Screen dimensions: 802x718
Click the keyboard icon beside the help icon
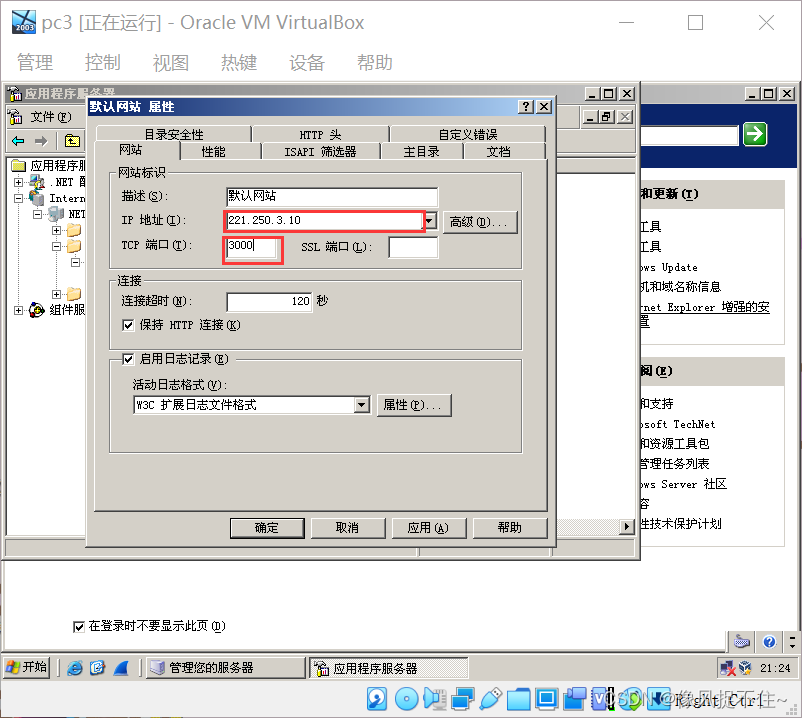click(741, 641)
